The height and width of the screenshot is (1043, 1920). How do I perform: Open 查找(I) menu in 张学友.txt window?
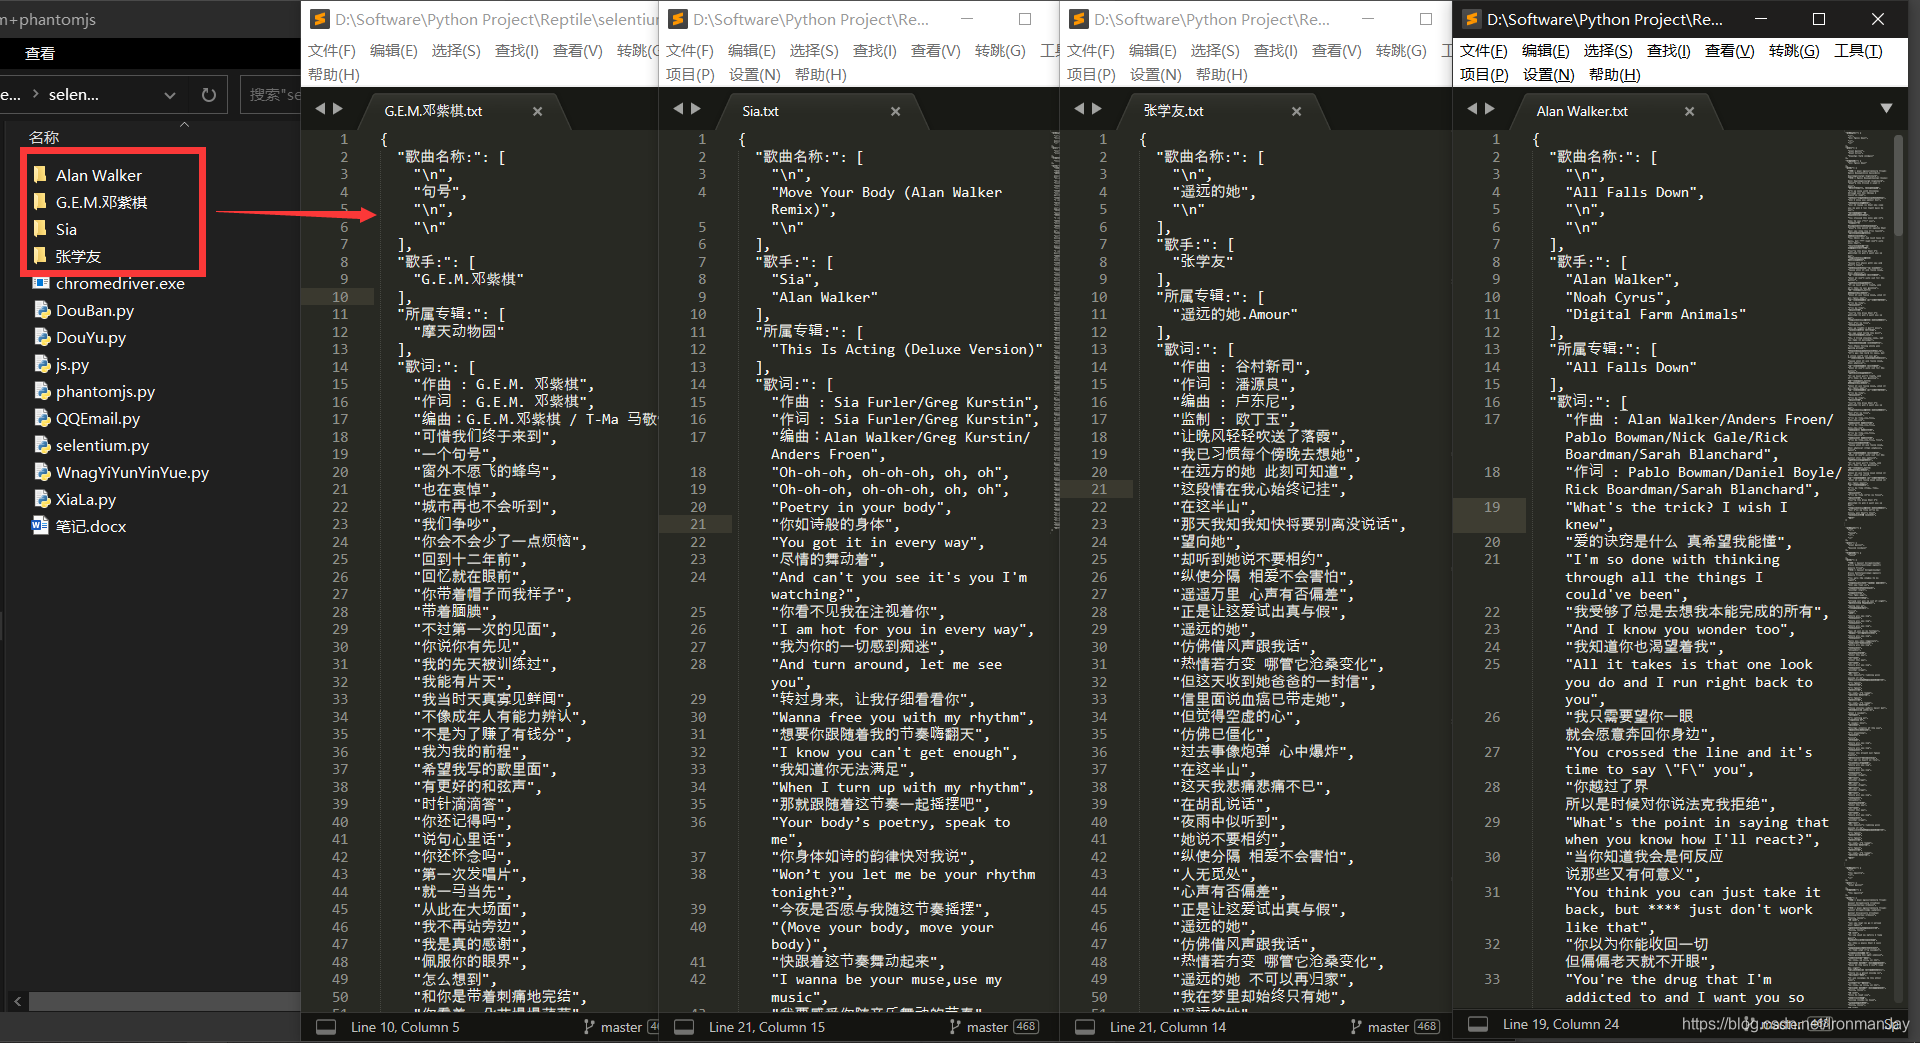tap(1275, 51)
